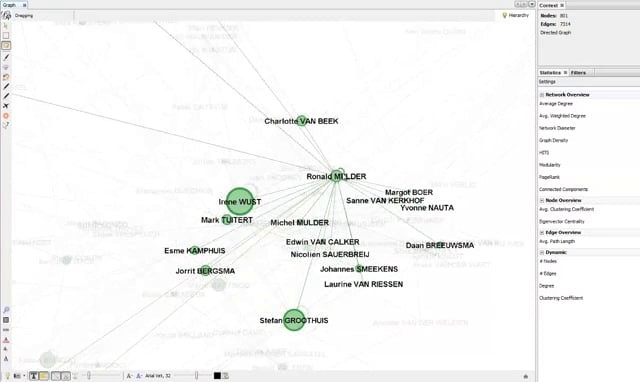Open the black label color swatch
The height and width of the screenshot is (382, 640).
click(217, 375)
